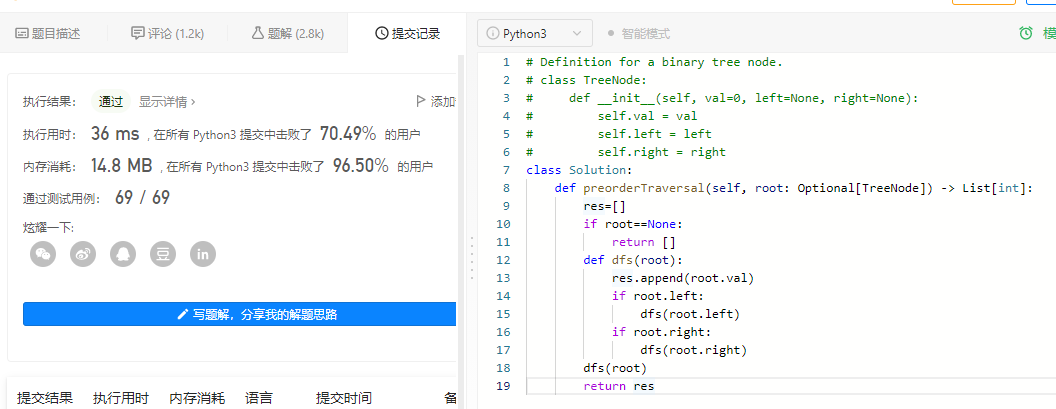This screenshot has width=1056, height=409.
Task: Click the 14.8 MB memory value
Action: click(121, 165)
